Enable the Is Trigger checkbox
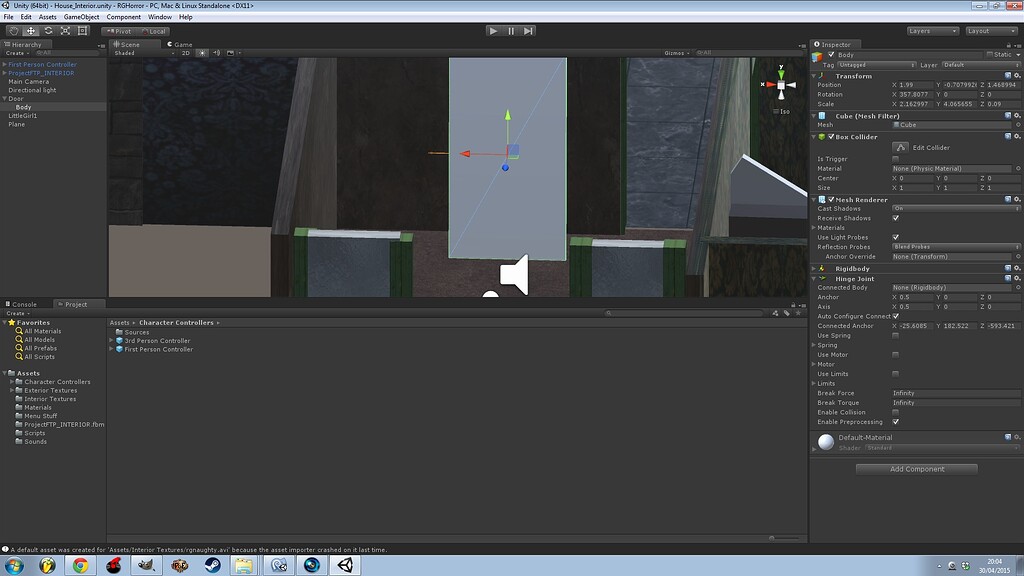This screenshot has width=1024, height=576. [895, 158]
